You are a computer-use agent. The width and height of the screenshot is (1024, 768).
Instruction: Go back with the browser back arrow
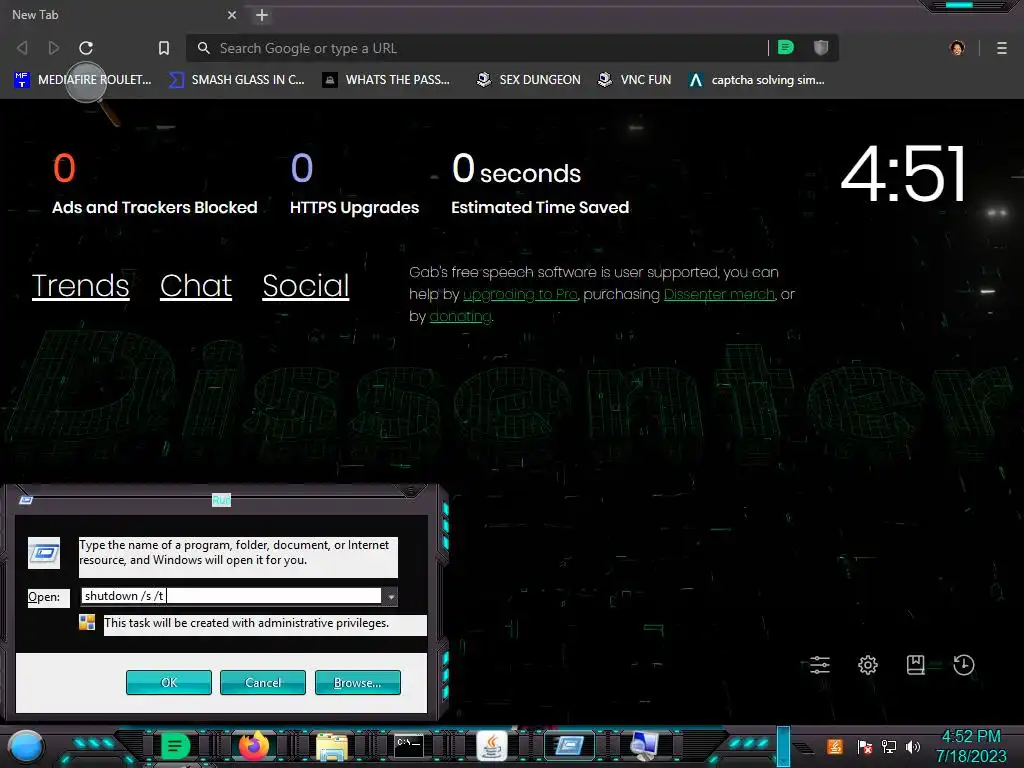click(22, 48)
